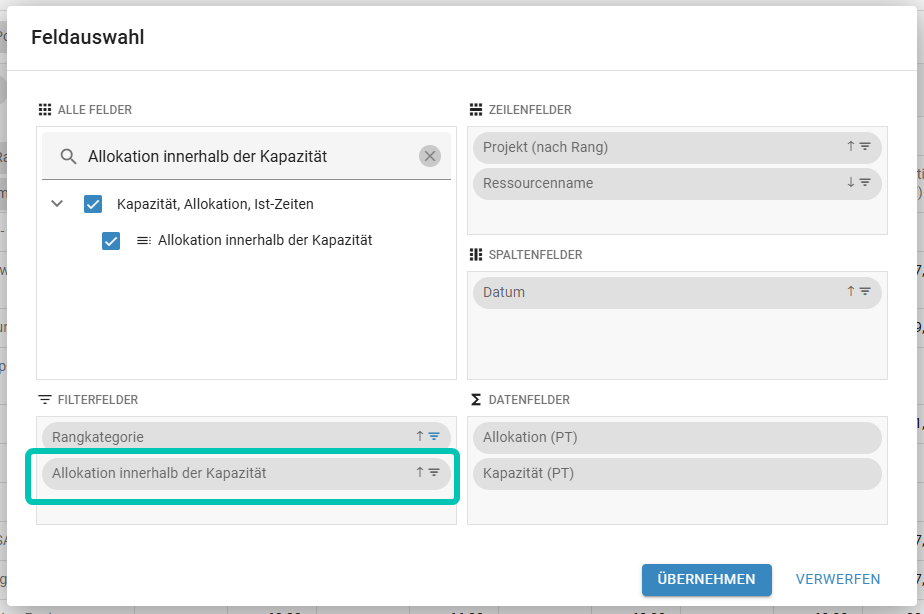This screenshot has width=924, height=614.
Task: Select the Datum column field chip
Action: click(x=677, y=292)
